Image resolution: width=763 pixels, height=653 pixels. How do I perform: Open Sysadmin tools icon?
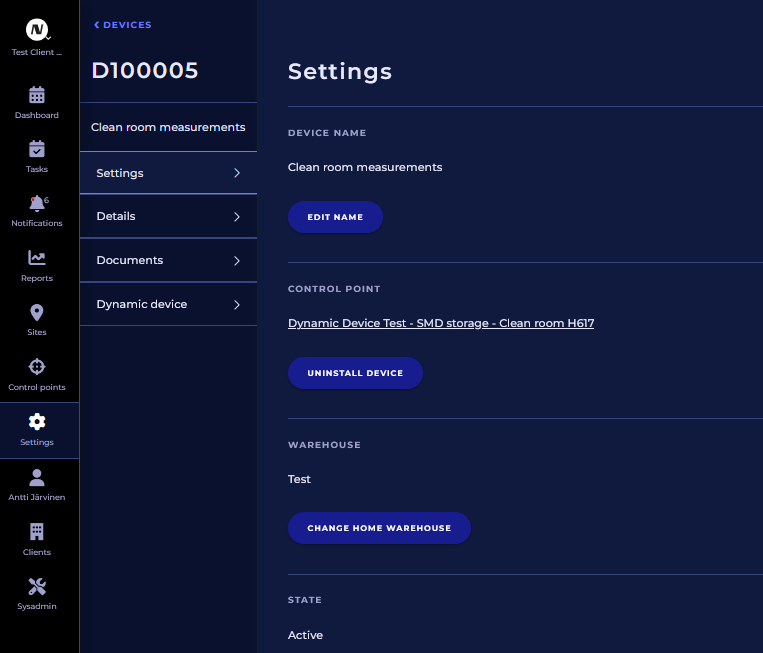37,587
